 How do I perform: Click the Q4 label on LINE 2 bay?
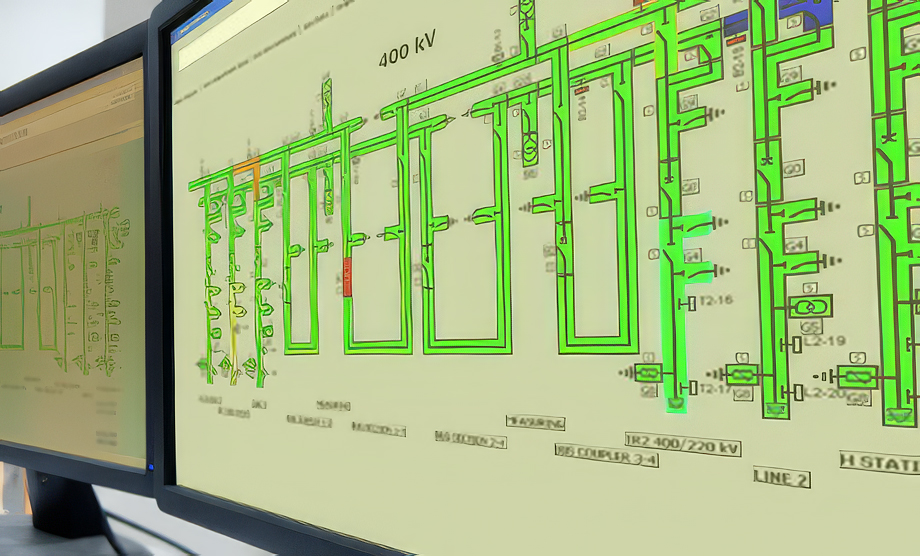click(794, 245)
